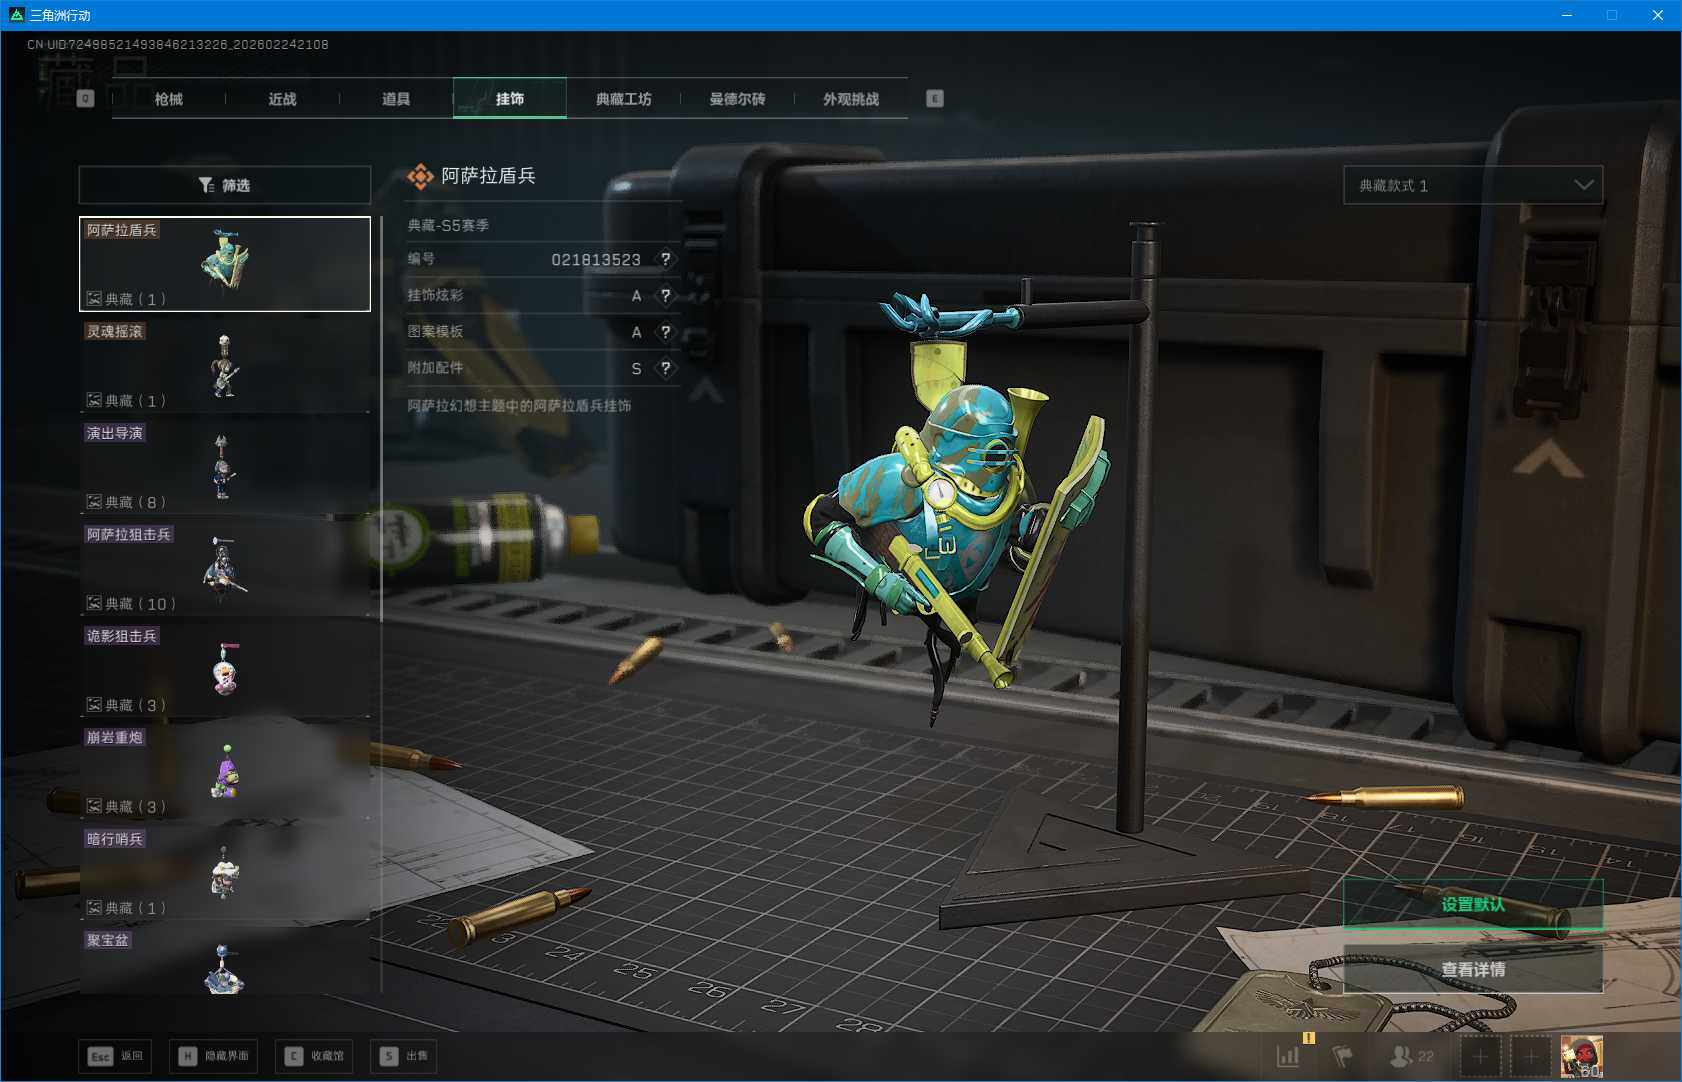Screen dimensions: 1682x1082
Task: Open the 典藏款式 1 dropdown
Action: 1472,185
